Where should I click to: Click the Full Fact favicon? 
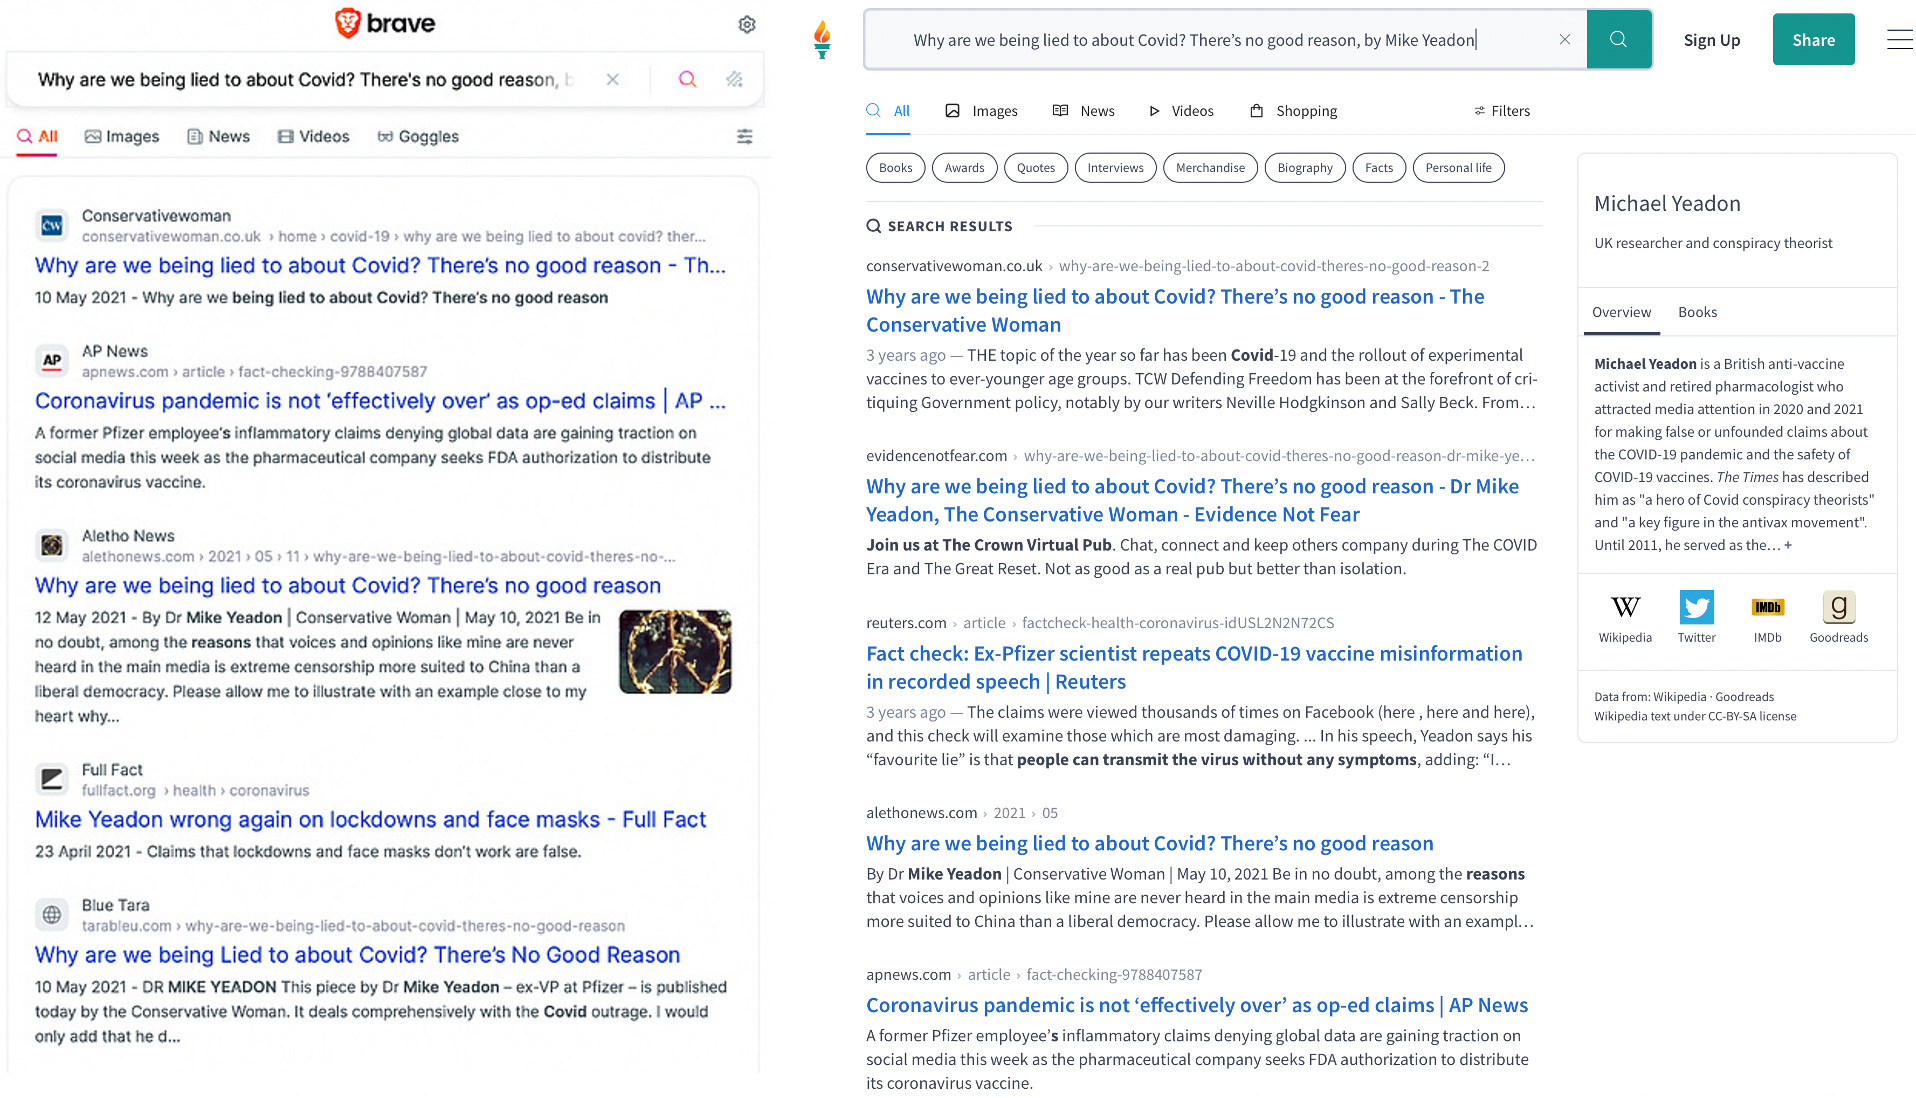pyautogui.click(x=52, y=779)
